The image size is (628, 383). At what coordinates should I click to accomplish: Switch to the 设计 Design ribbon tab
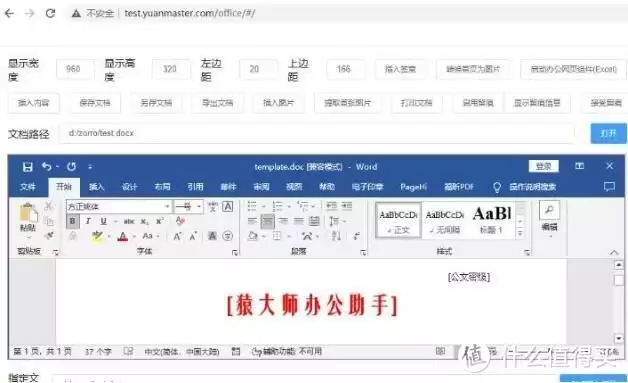pyautogui.click(x=129, y=187)
